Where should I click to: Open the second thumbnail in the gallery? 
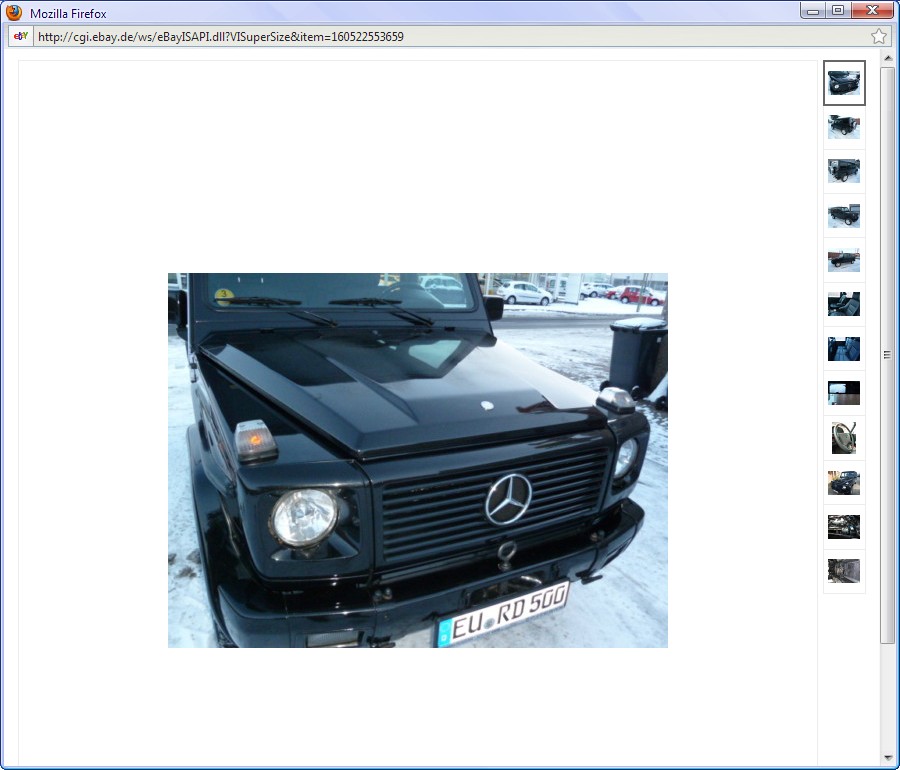click(844, 127)
